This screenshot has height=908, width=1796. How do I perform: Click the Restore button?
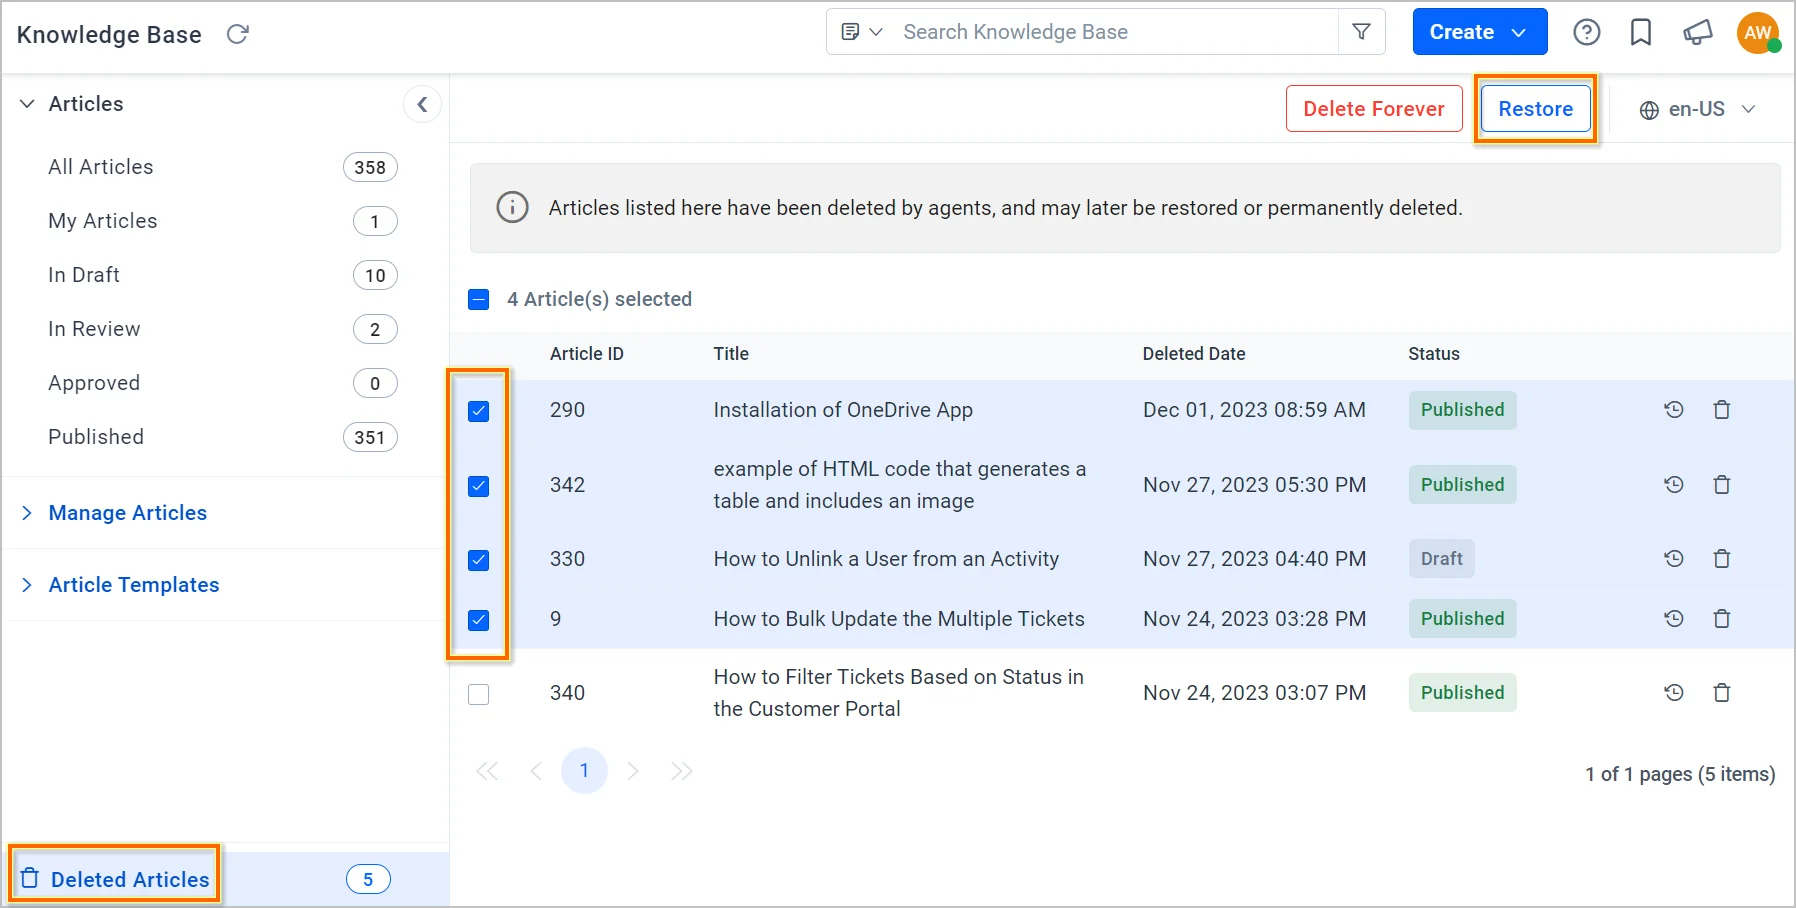1535,109
